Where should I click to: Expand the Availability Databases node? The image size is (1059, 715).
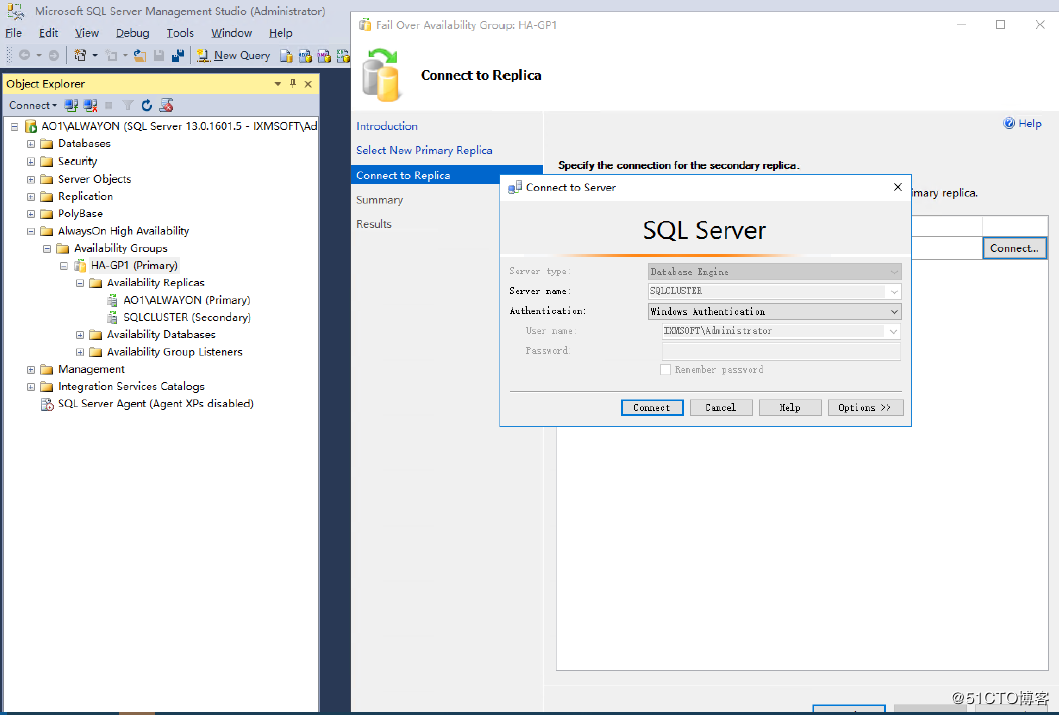(x=80, y=335)
